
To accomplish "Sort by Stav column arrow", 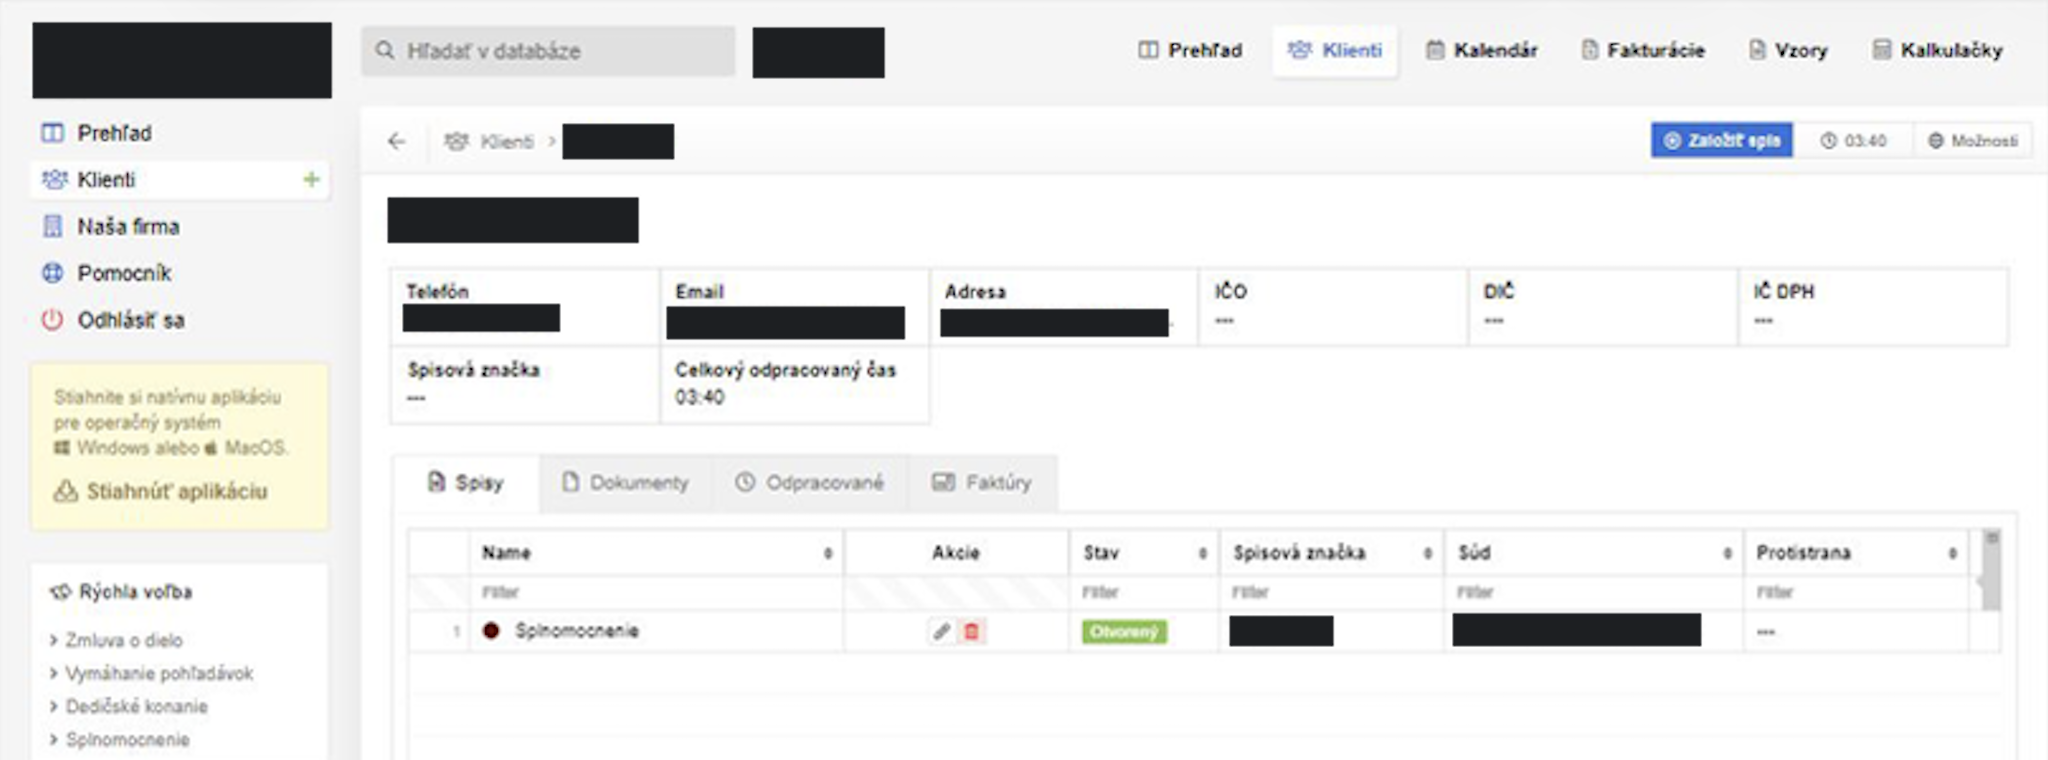I will click(x=1202, y=553).
